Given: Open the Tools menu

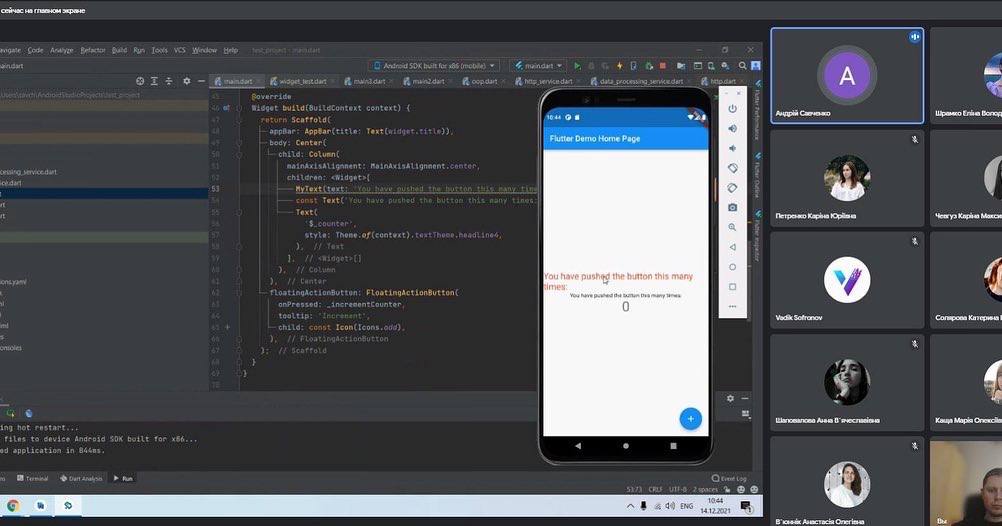Looking at the screenshot, I should tap(159, 50).
